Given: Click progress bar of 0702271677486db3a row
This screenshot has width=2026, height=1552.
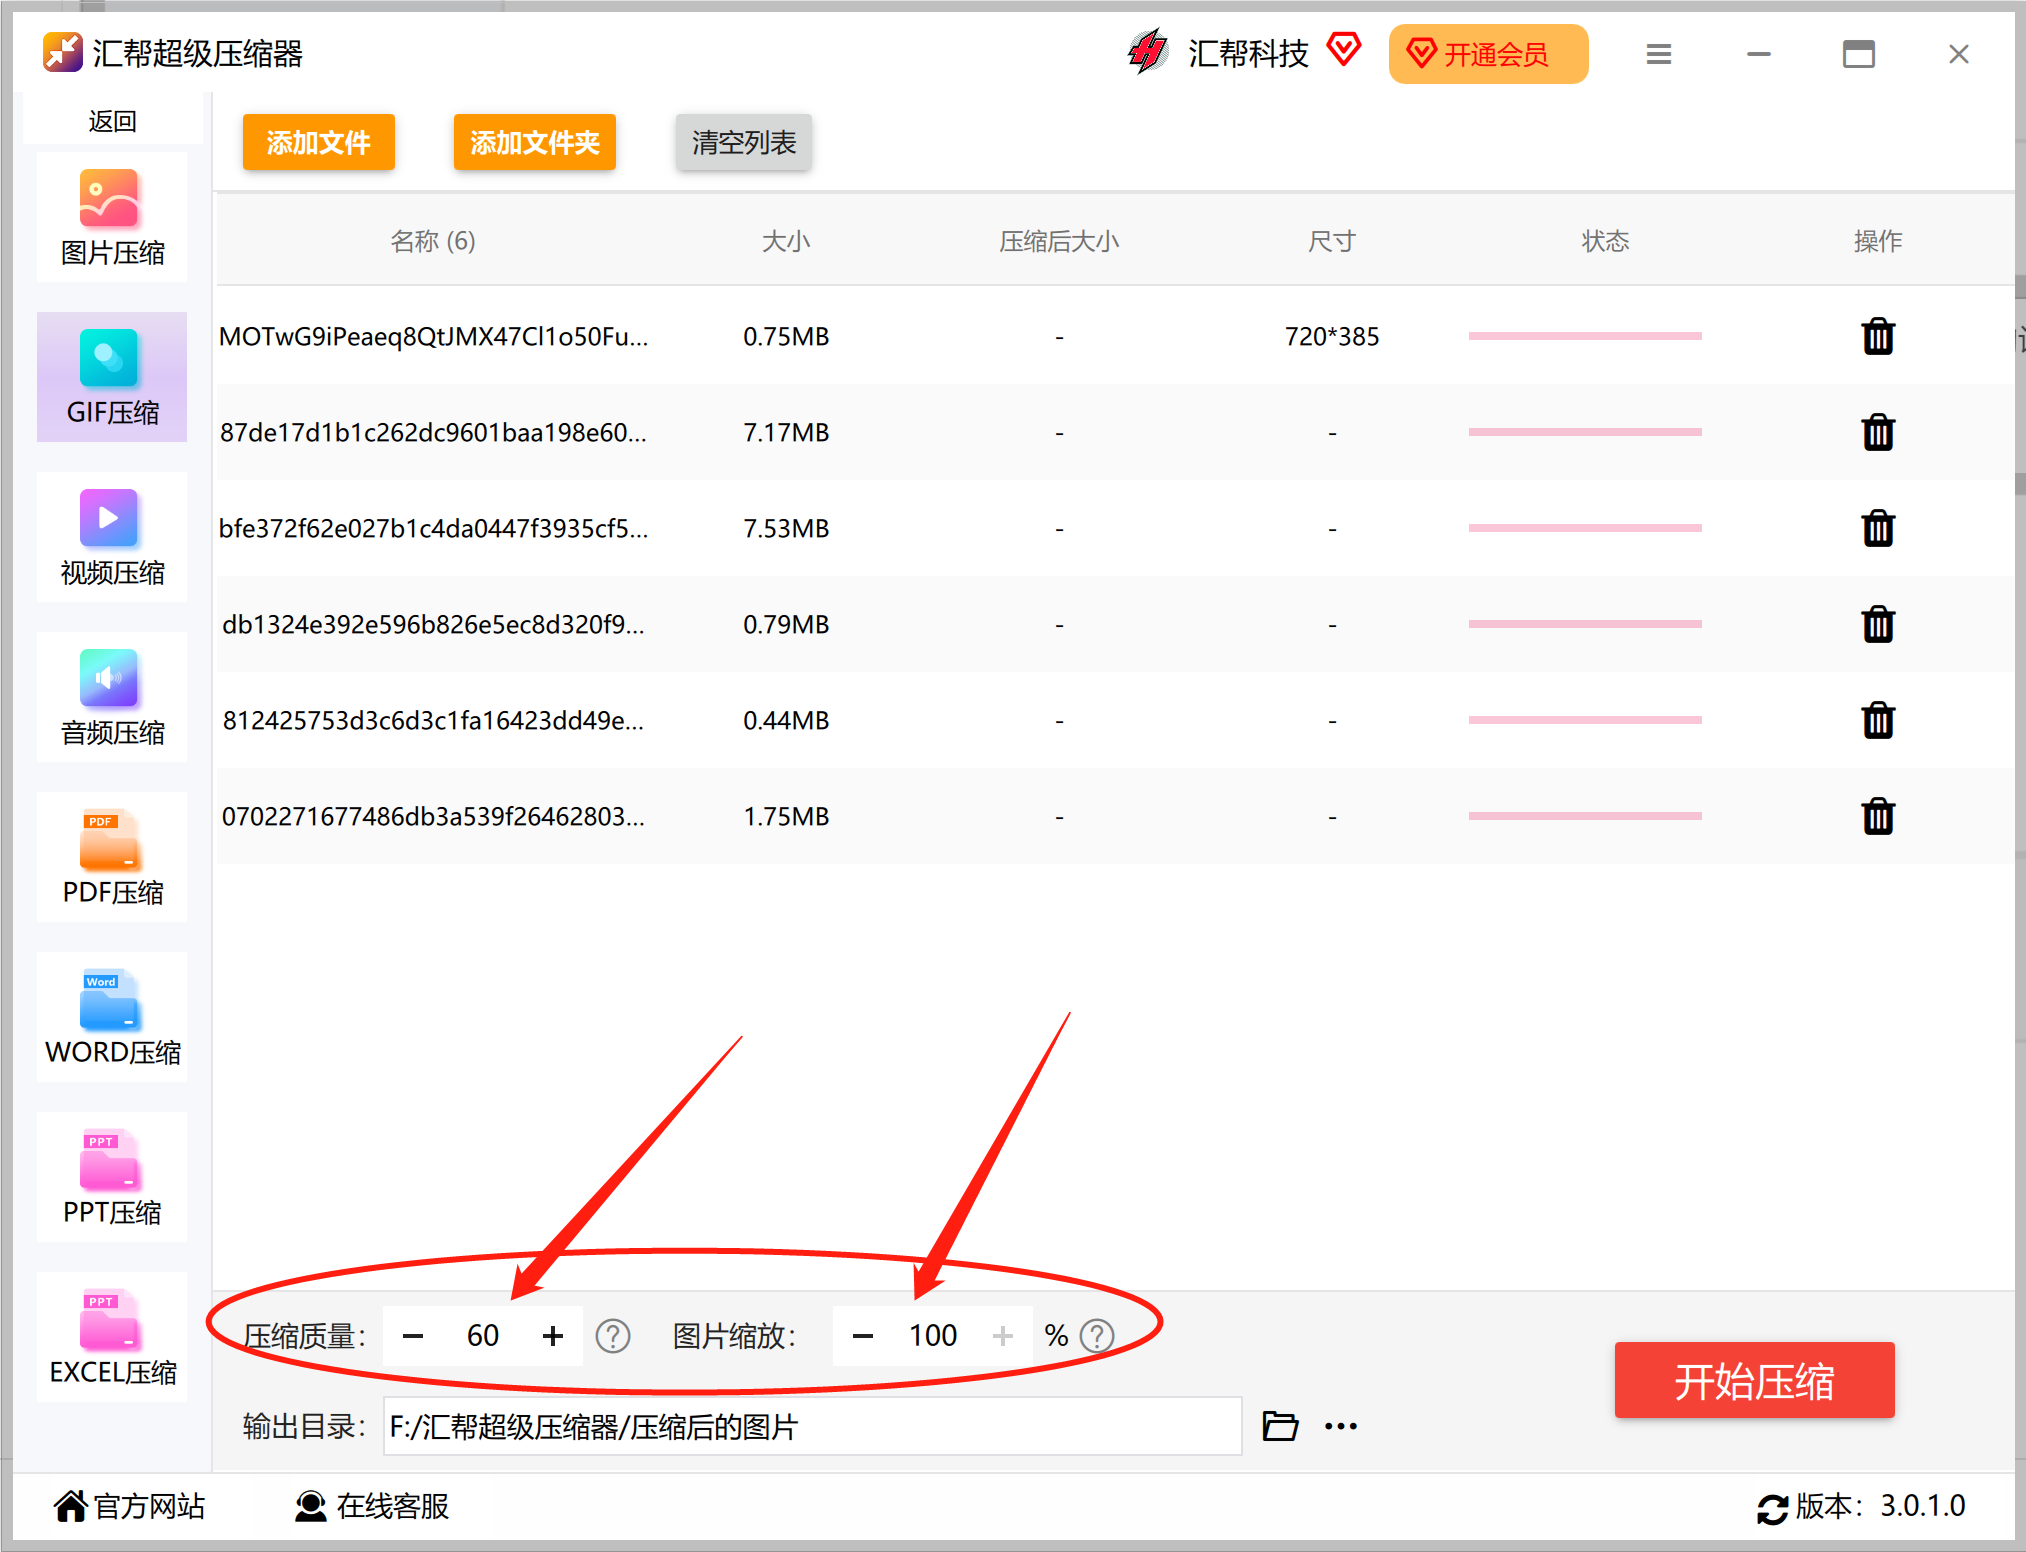Looking at the screenshot, I should (x=1585, y=816).
